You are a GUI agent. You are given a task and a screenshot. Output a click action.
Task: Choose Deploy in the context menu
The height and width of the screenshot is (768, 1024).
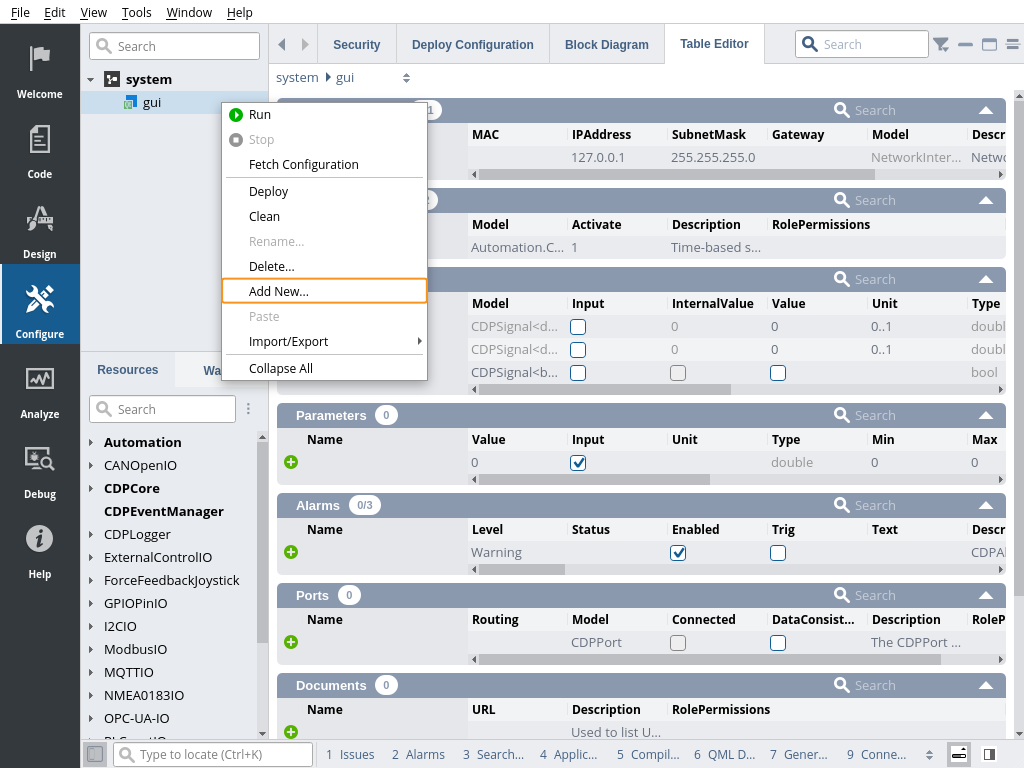(268, 191)
